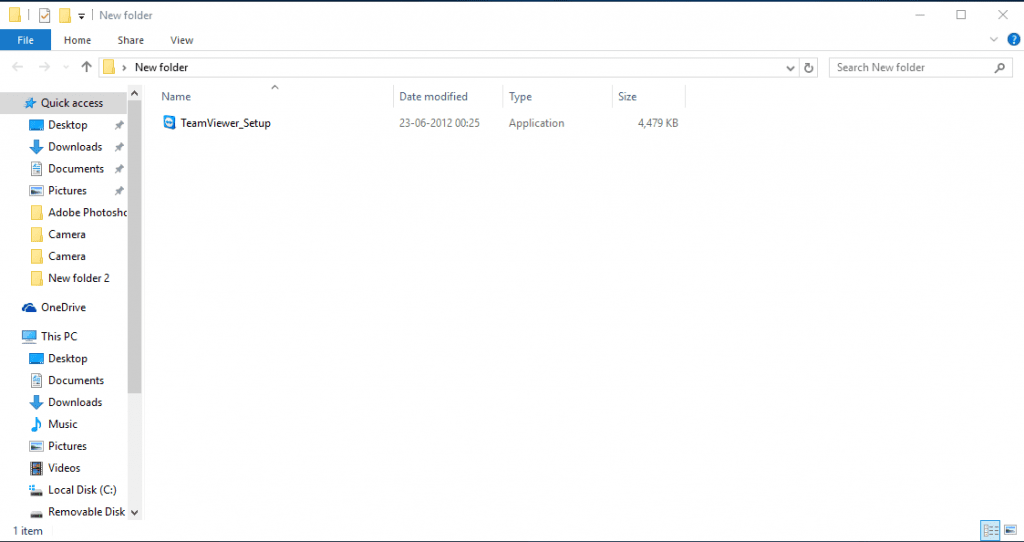Go up one level with the Up arrow
The height and width of the screenshot is (542, 1024).
[x=86, y=67]
